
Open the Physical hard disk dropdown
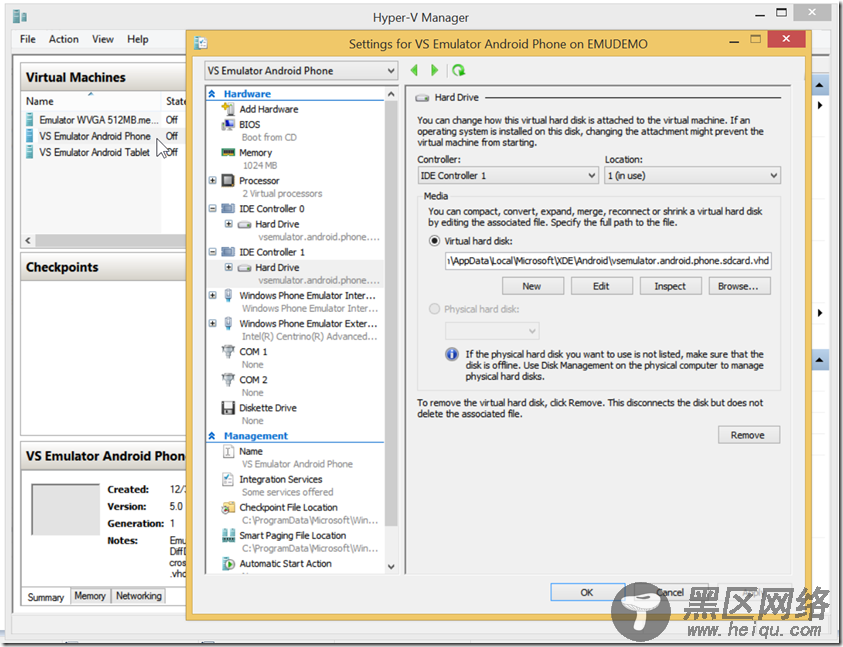coord(492,331)
